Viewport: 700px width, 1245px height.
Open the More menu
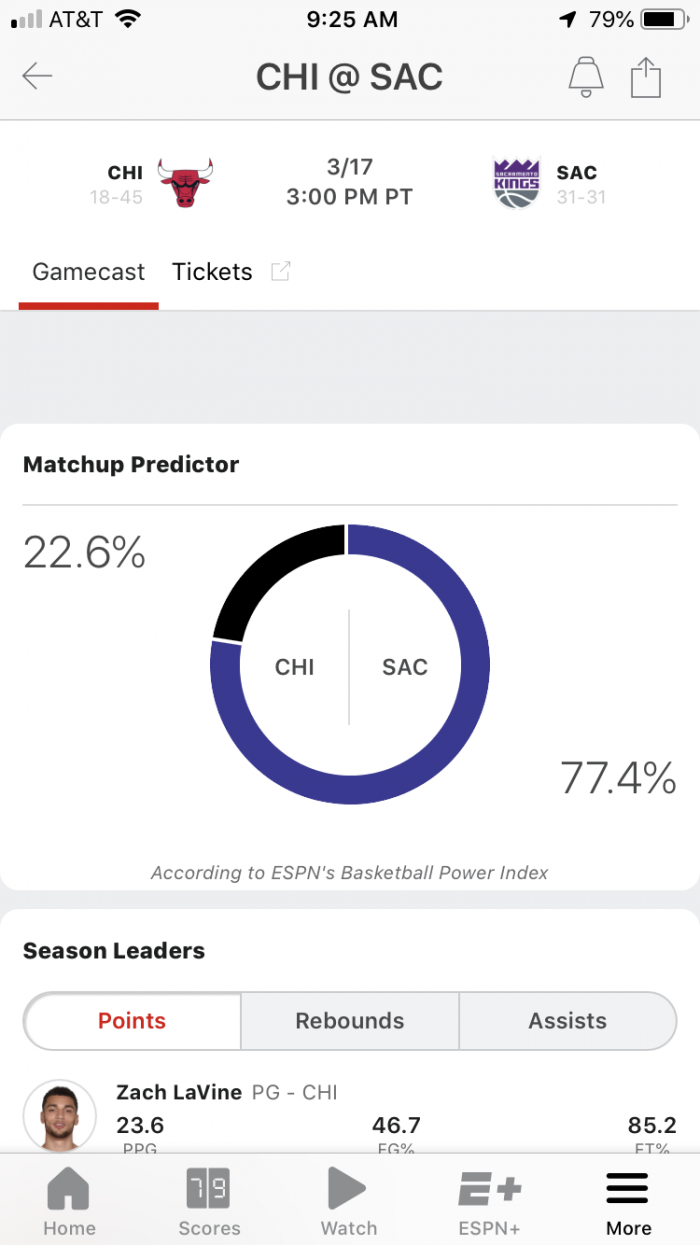tap(629, 1201)
